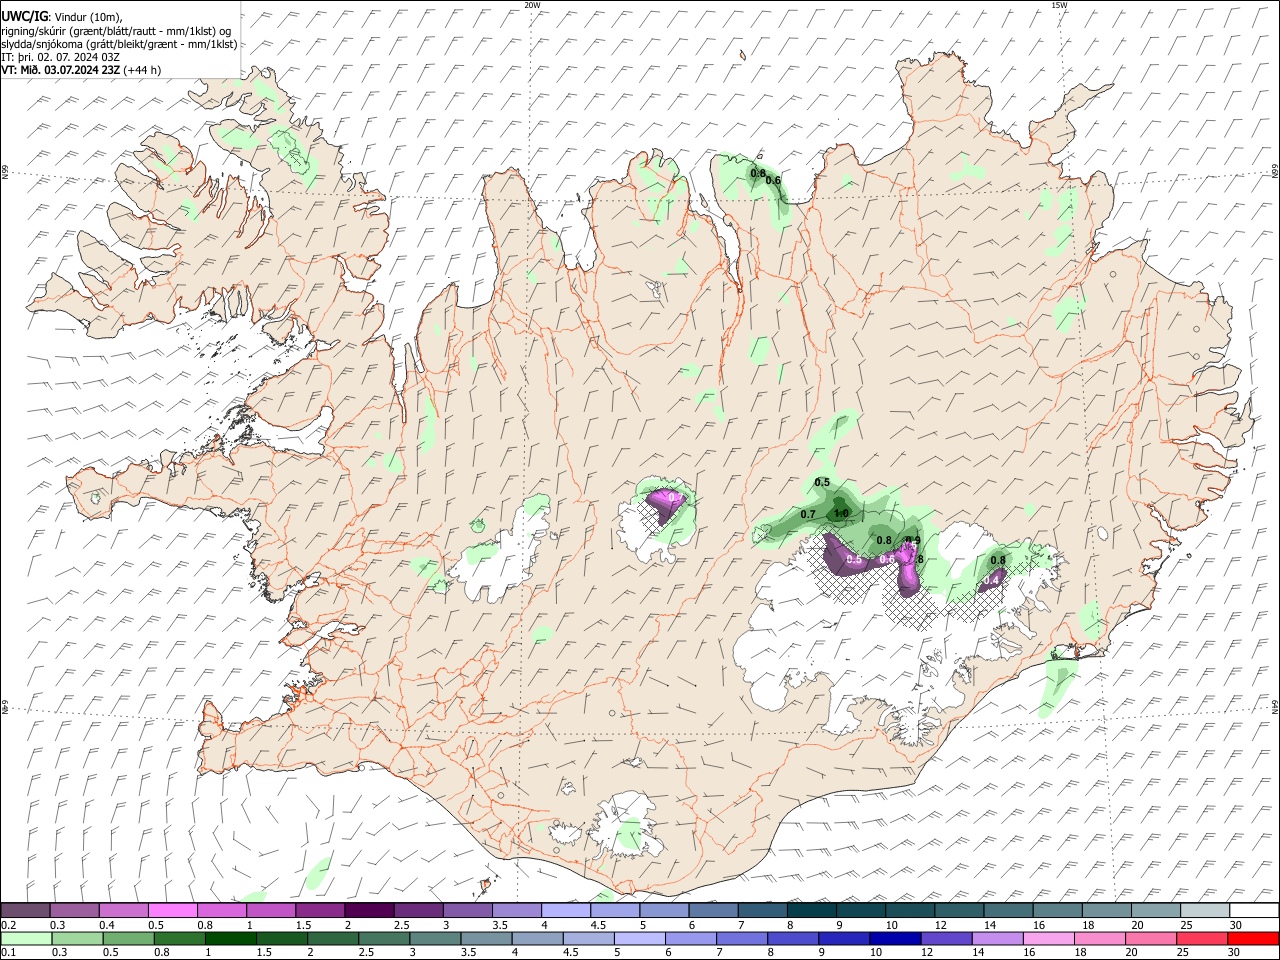
Task: Click the 'VT: Mið. 03.07.2024 23Z (+44 h)' line
Action: click(x=81, y=70)
